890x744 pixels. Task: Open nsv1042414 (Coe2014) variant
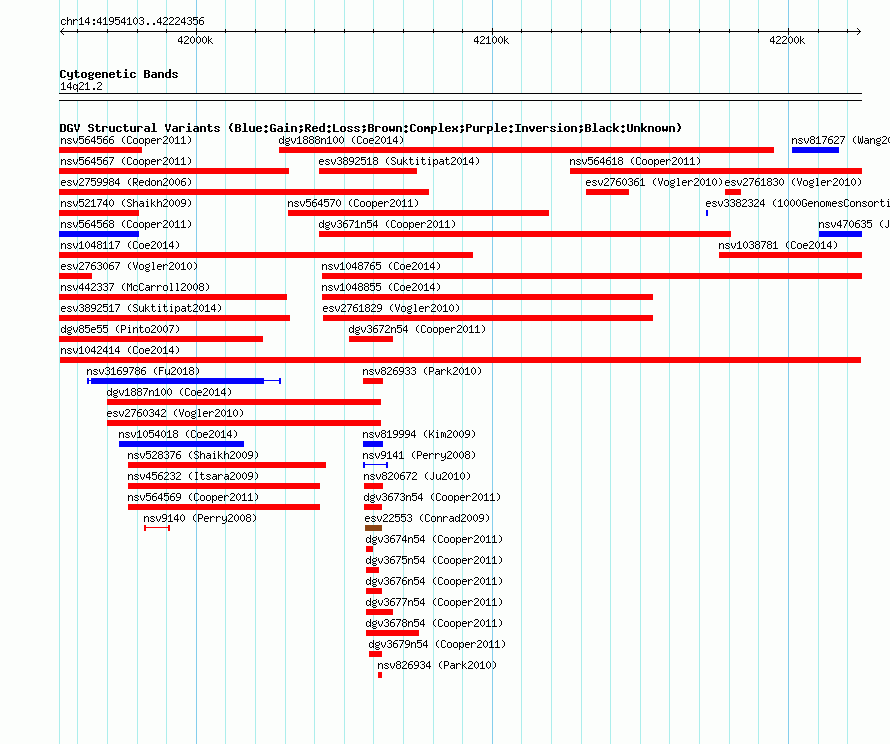[x=120, y=350]
